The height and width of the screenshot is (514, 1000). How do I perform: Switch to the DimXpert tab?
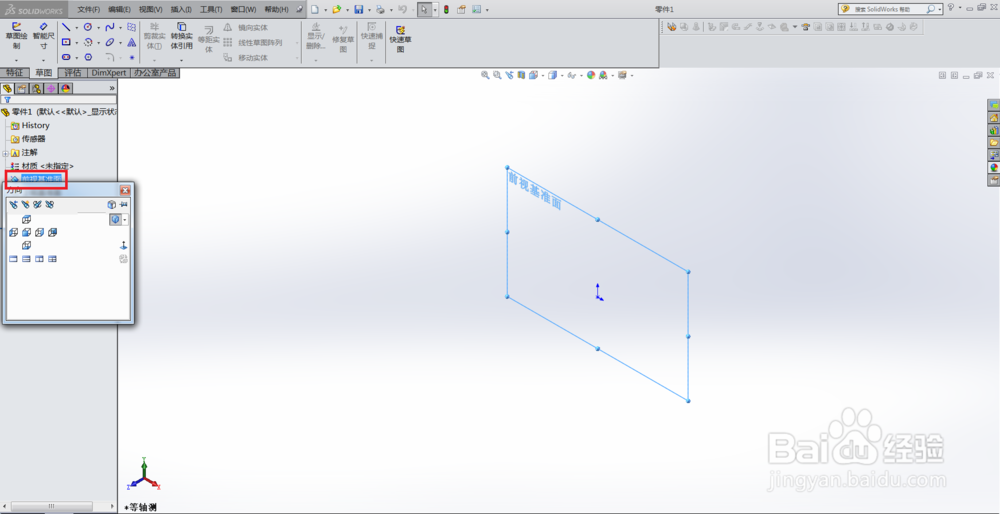108,73
